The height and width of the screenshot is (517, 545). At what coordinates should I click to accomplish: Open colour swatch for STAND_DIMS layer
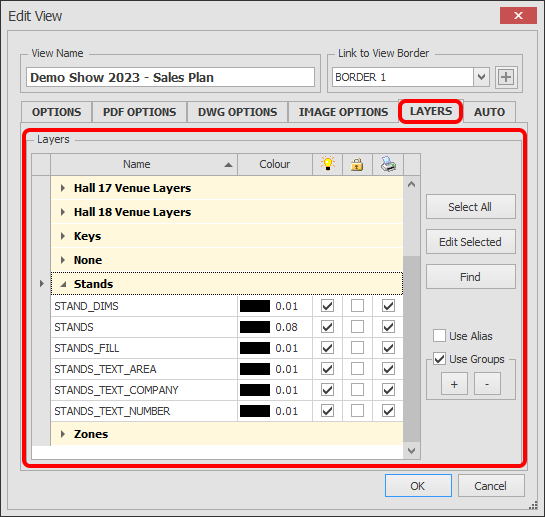pyautogui.click(x=255, y=306)
